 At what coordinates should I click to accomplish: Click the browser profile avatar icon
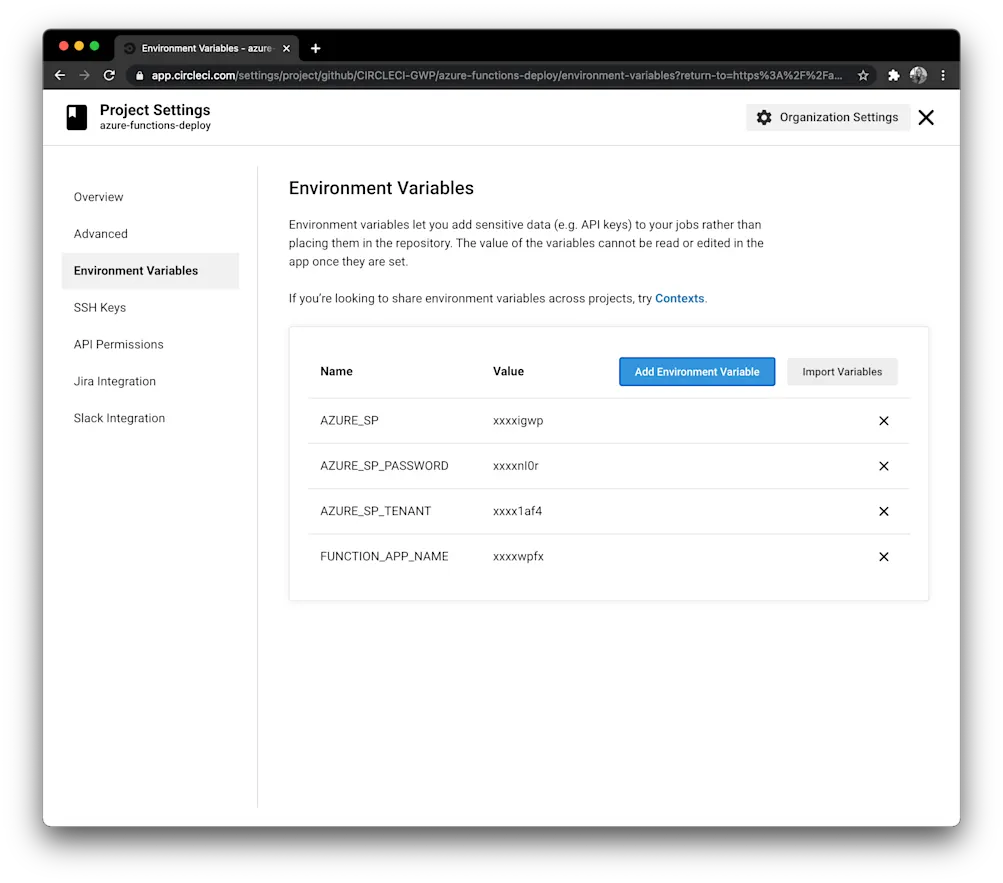918,75
